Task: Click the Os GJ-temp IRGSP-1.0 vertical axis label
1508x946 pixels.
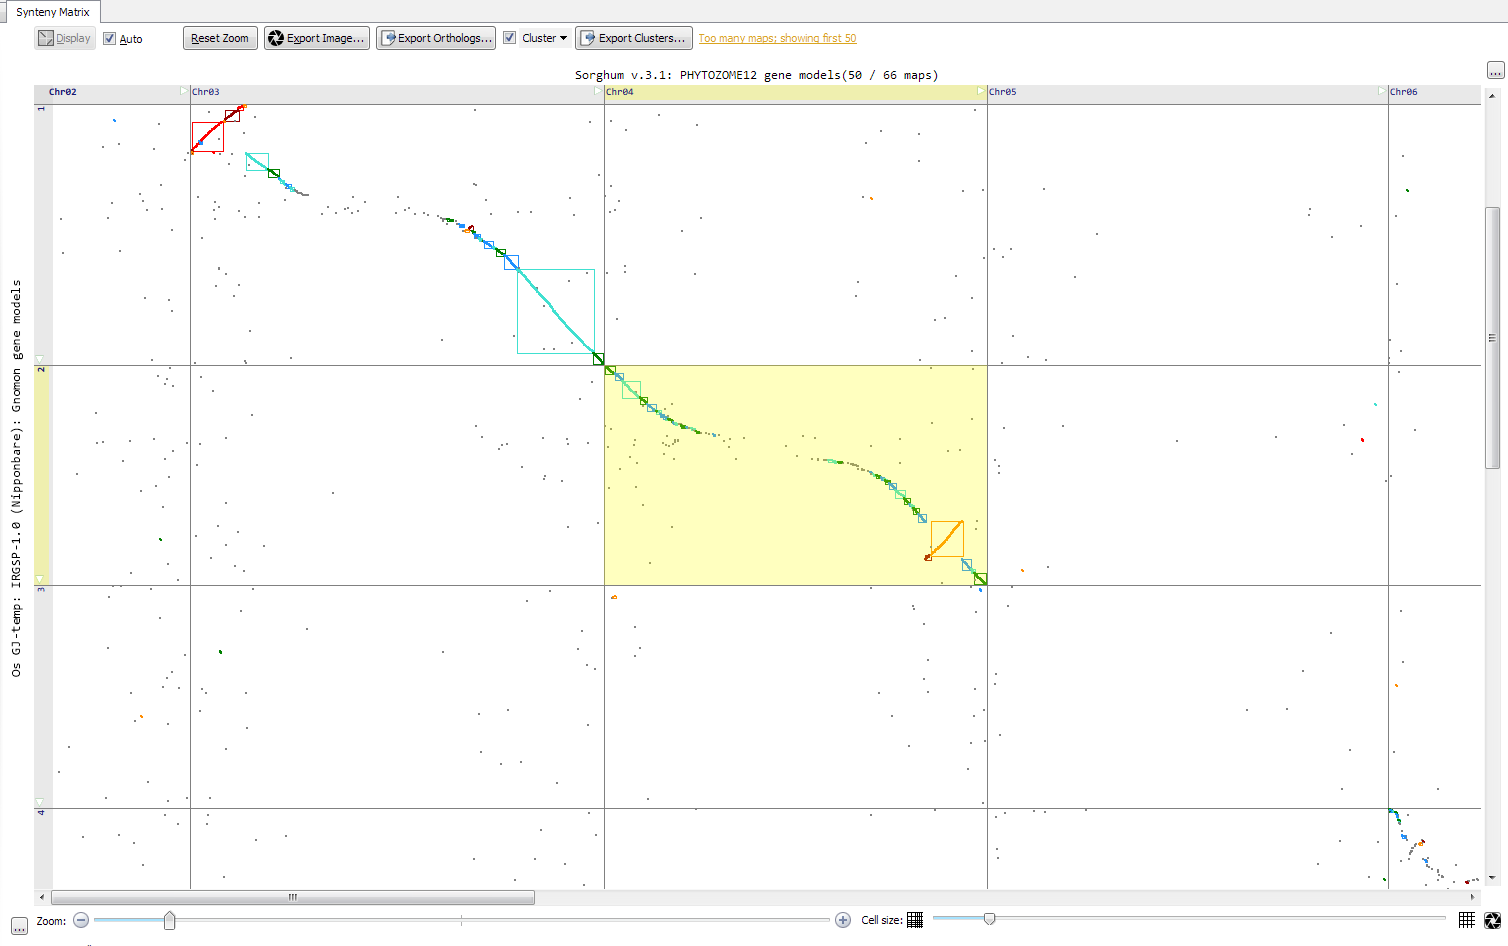Action: tap(16, 478)
